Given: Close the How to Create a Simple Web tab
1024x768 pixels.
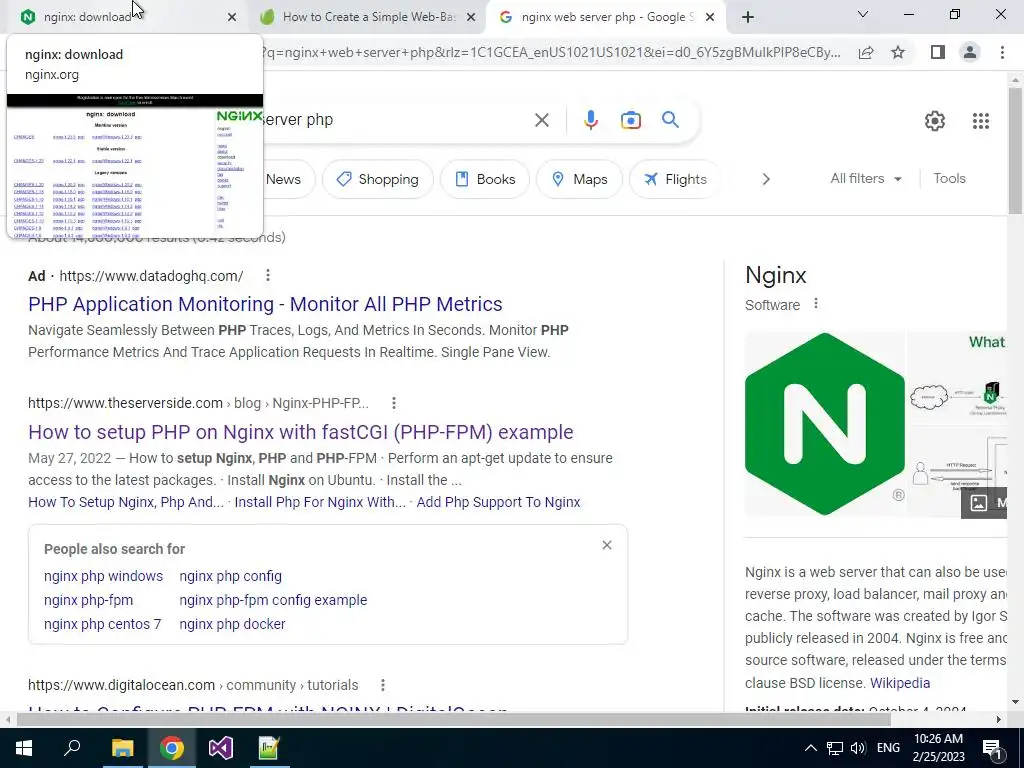Looking at the screenshot, I should coord(470,18).
